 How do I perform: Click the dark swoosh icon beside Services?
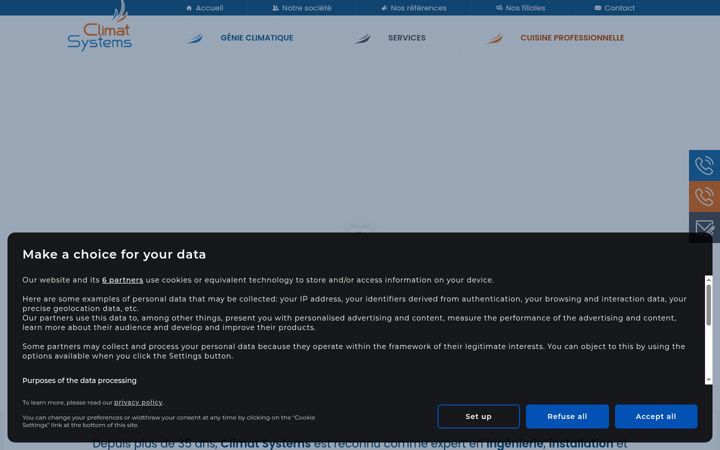point(362,39)
